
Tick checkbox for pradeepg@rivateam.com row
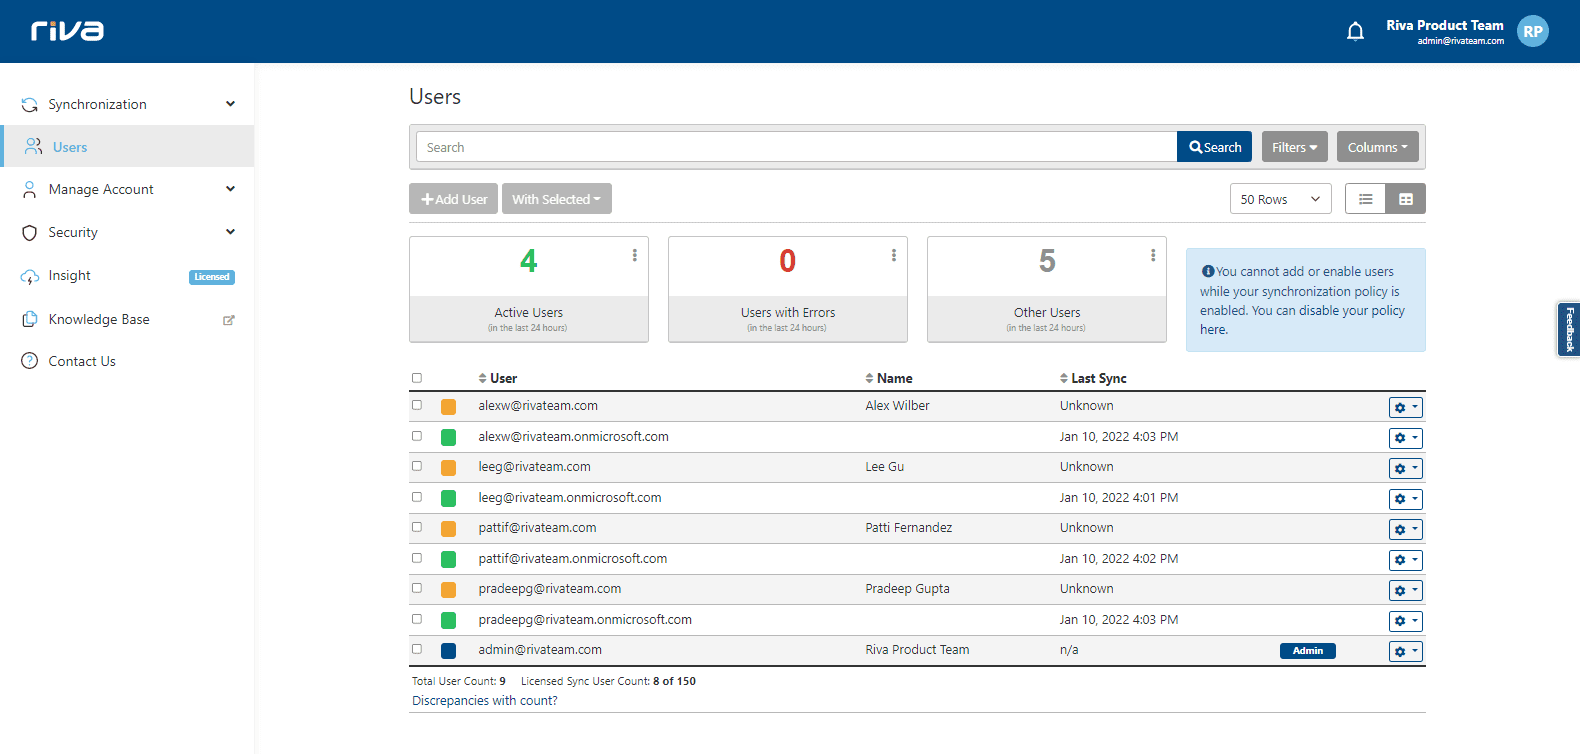tap(417, 588)
